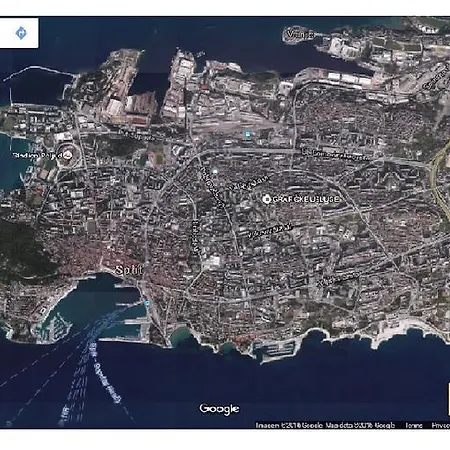Image resolution: width=450 pixels, height=450 pixels.
Task: Click the blue train station marker icon
Action: (x=247, y=134)
